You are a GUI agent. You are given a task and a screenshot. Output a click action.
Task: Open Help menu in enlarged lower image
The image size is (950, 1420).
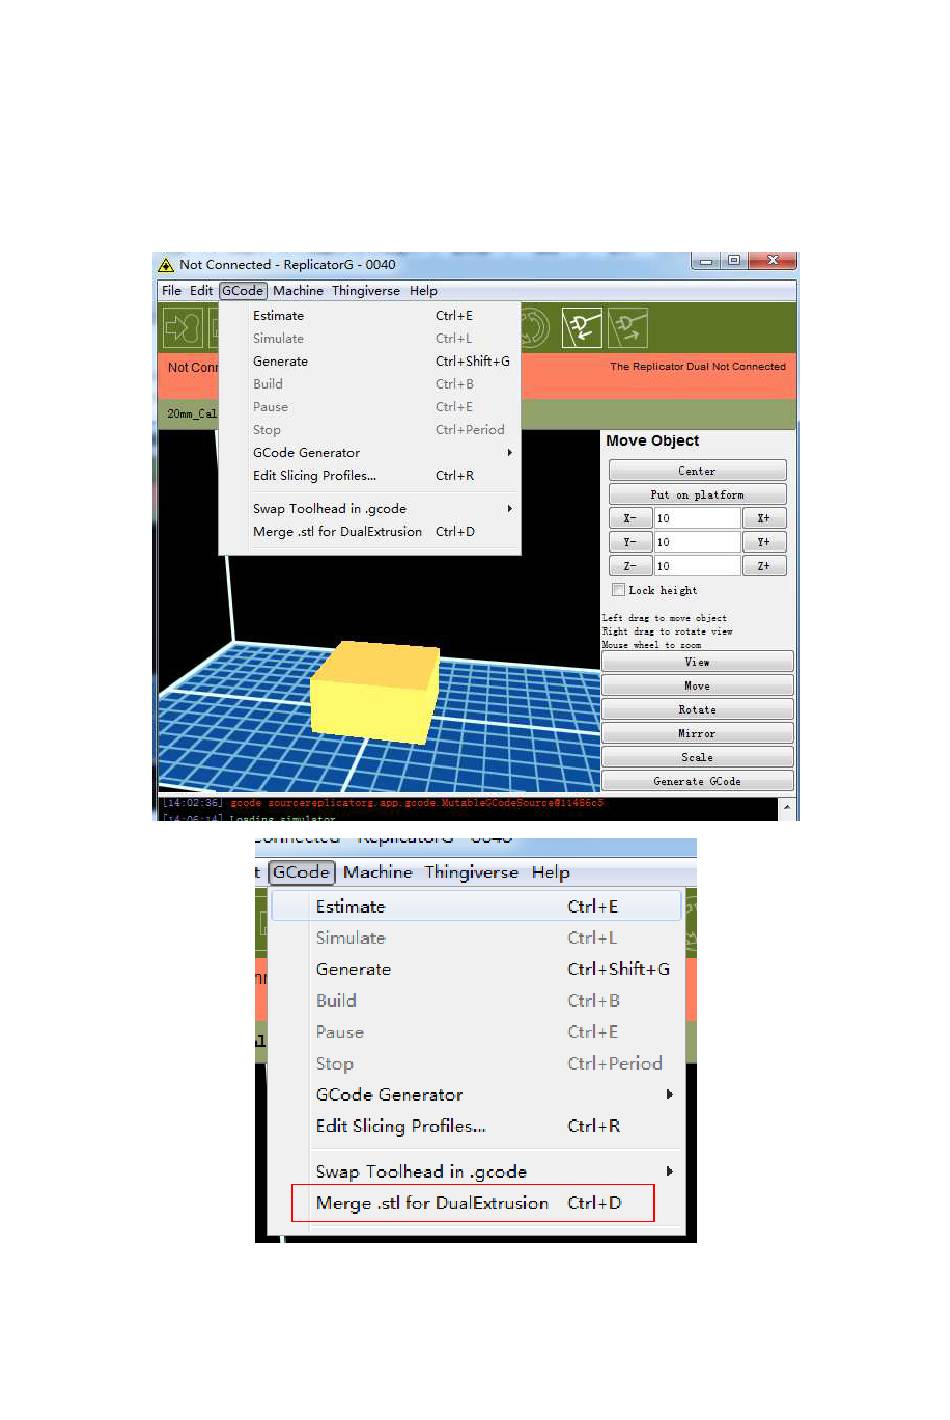coord(550,872)
